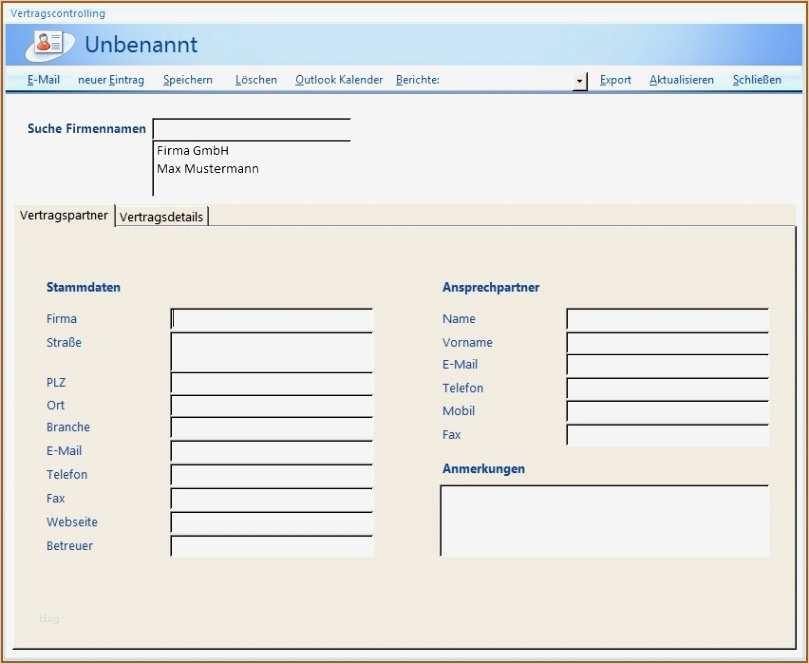Click the E-Mail toolbar button

(43, 80)
